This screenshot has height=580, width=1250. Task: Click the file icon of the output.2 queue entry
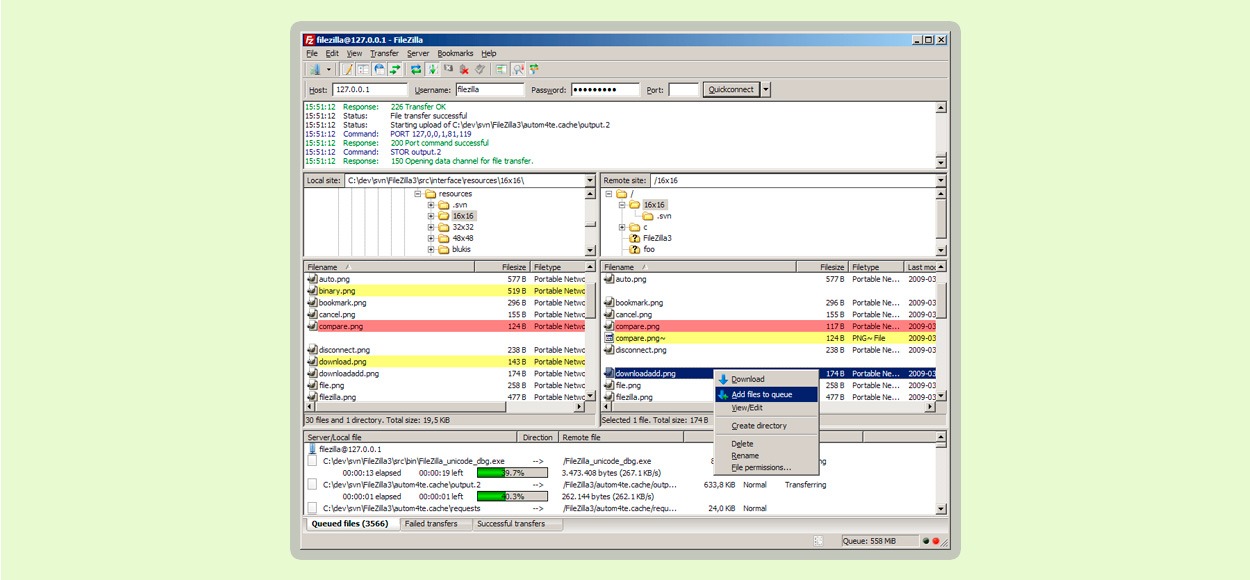pyautogui.click(x=312, y=485)
